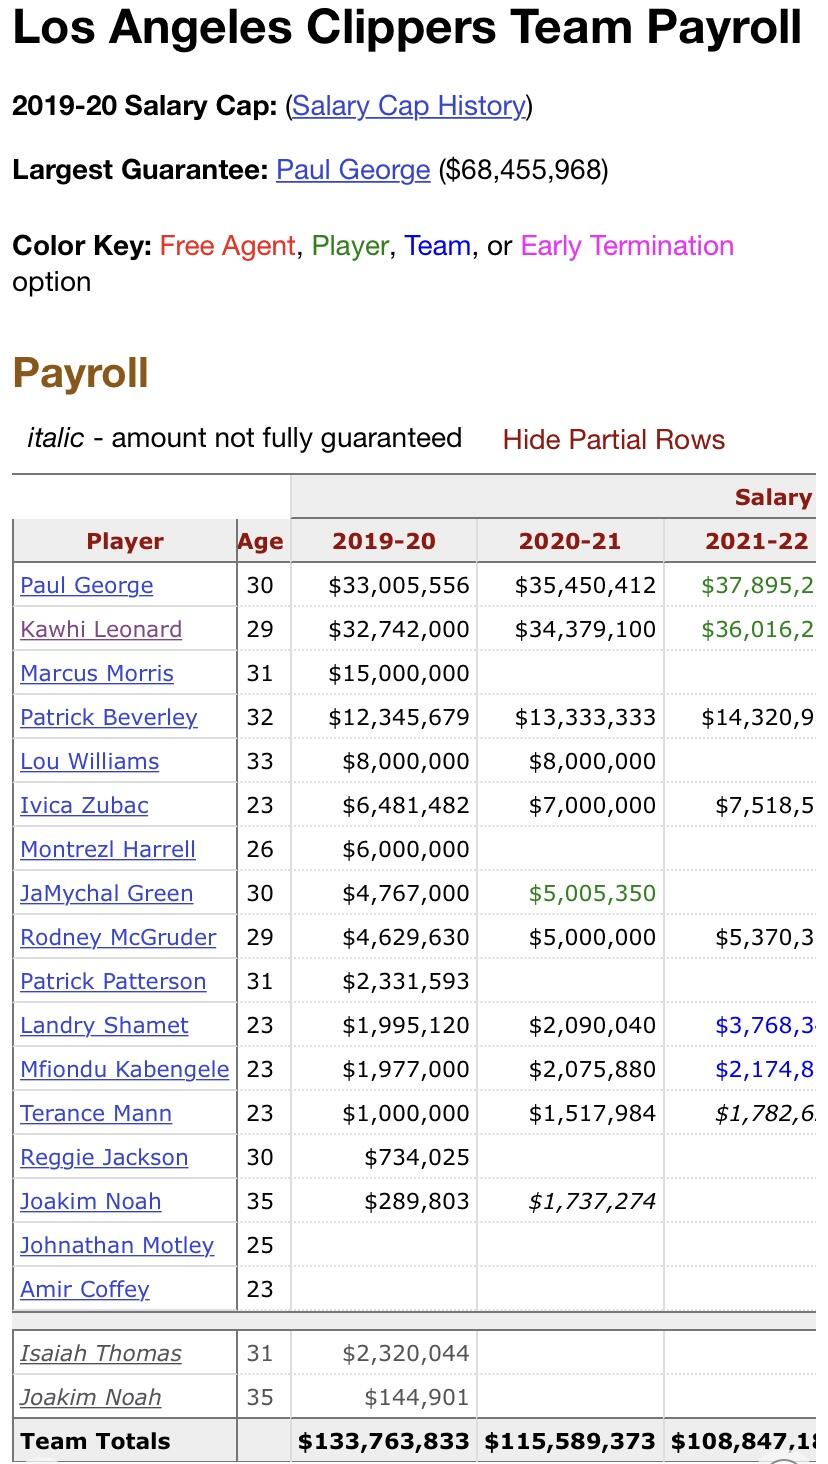Open Lou Williams player link
Screen dimensions: 828x1464
click(x=90, y=761)
